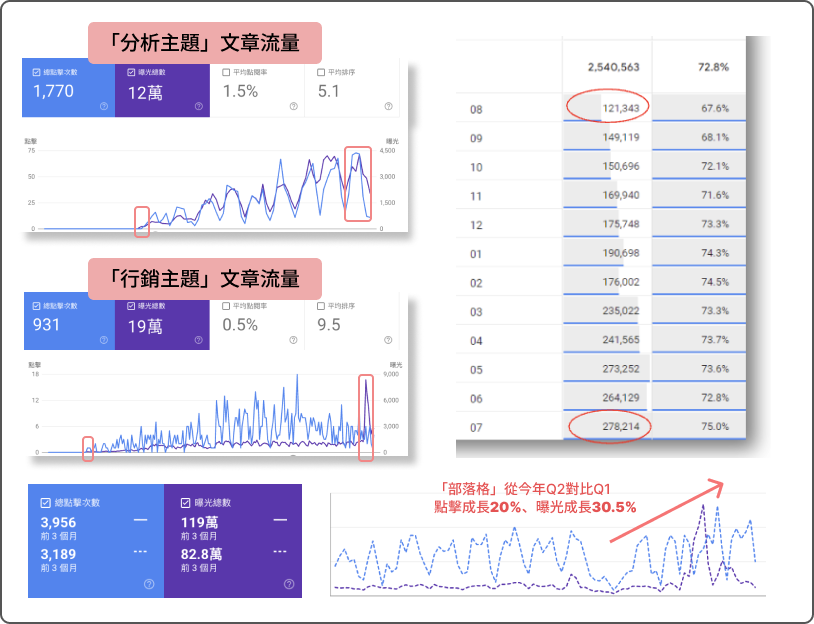Screen dimensions: 814x624
Task: Open help icon in the 19萬 impressions card
Action: 198,340
